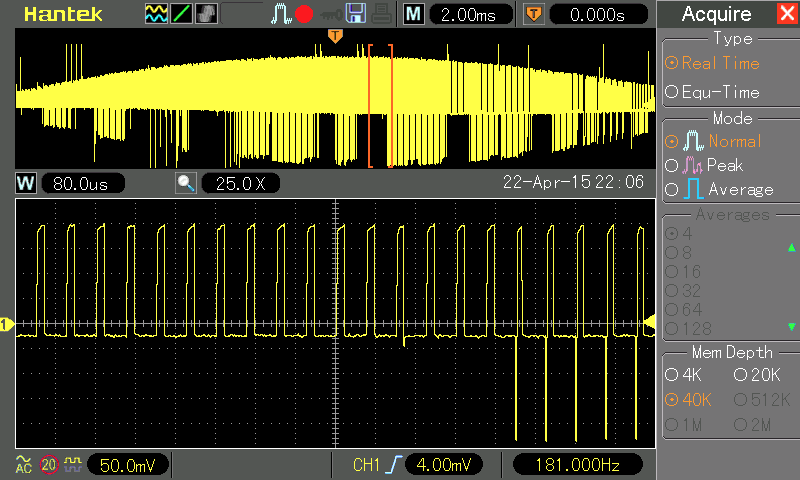Click the magnifier zoom icon
This screenshot has height=480, width=800.
coord(186,183)
